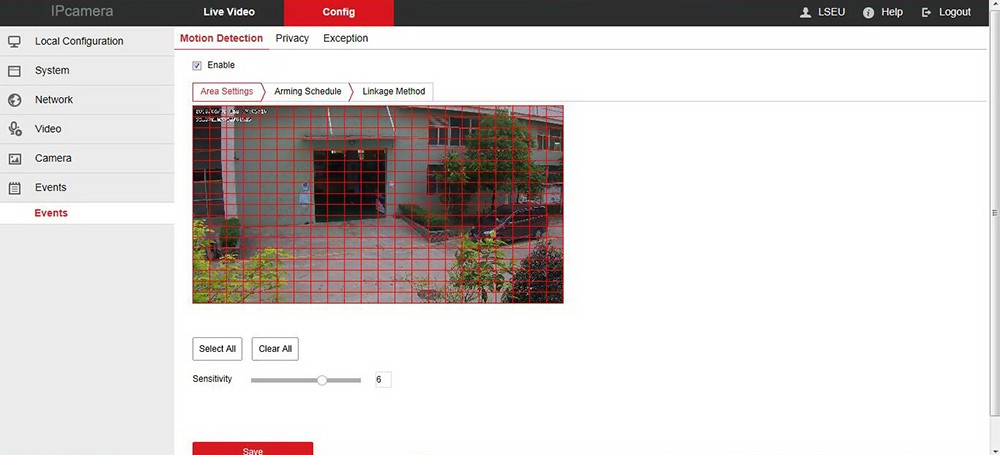Click the Events calendar icon
This screenshot has width=1000, height=455.
pyautogui.click(x=15, y=188)
